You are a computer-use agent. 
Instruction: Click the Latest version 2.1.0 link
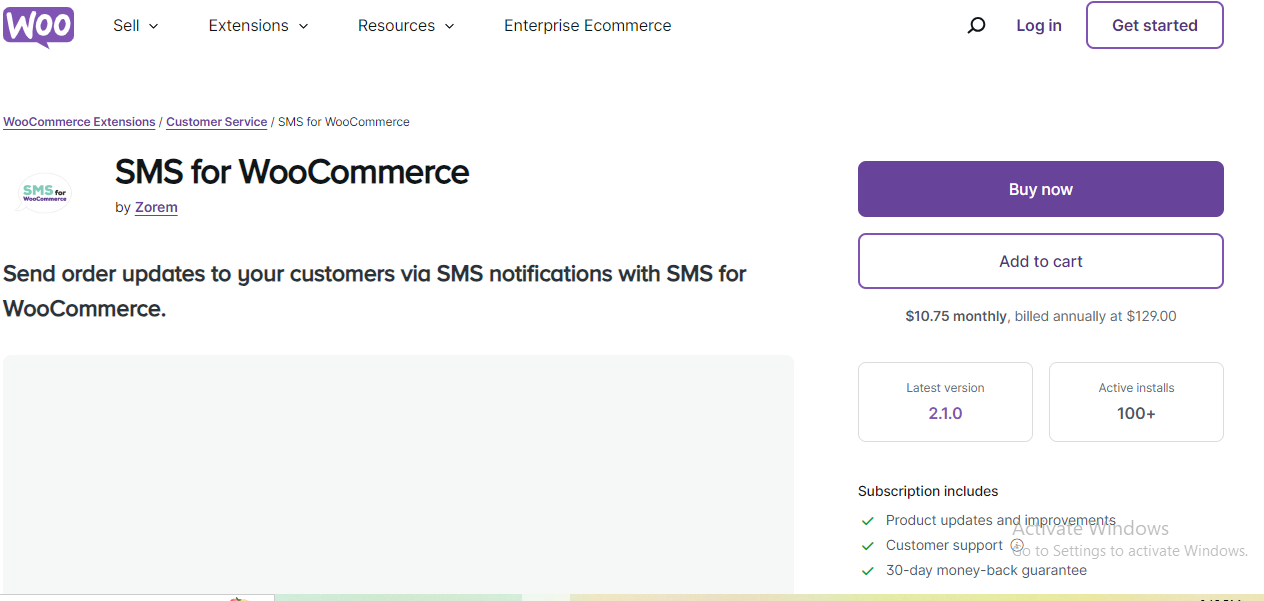(x=945, y=413)
